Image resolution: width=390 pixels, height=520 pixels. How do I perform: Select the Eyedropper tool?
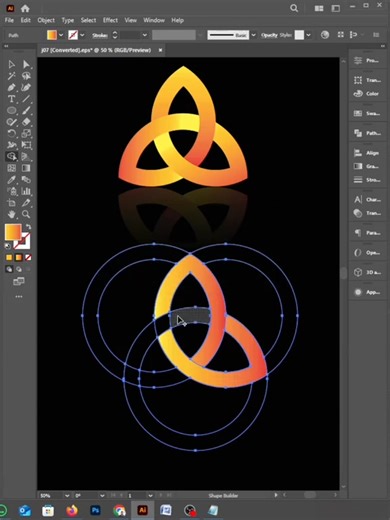point(12,180)
